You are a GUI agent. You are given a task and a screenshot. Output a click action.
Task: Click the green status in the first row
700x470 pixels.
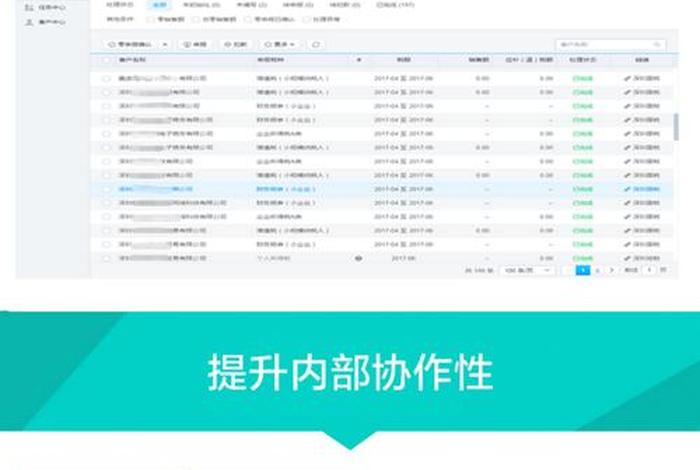coord(583,79)
